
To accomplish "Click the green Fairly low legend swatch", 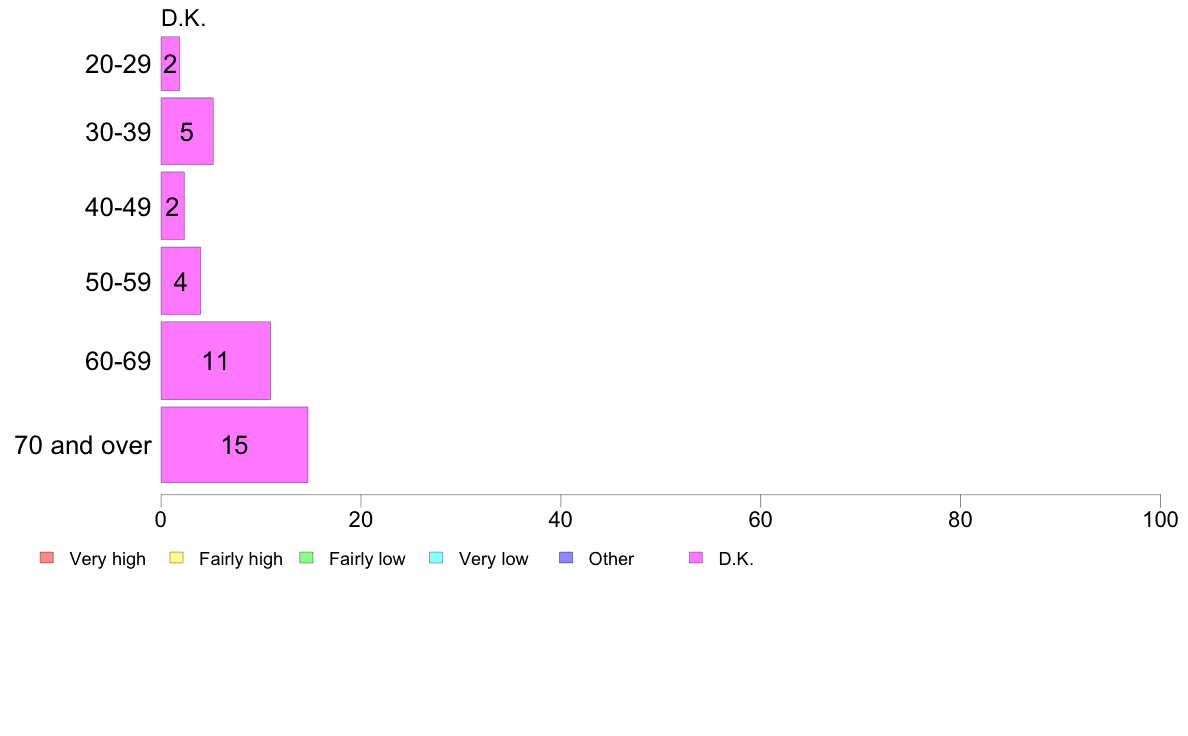I will click(307, 558).
